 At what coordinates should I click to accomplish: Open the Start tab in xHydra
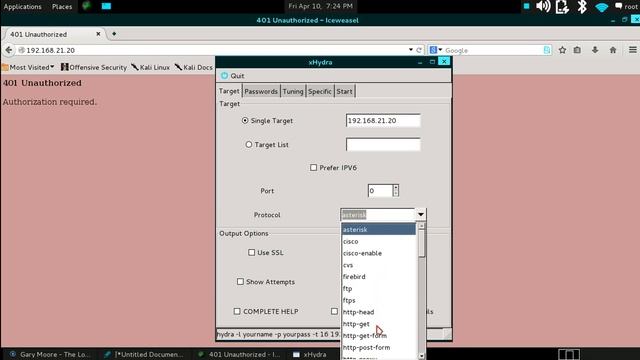point(344,91)
